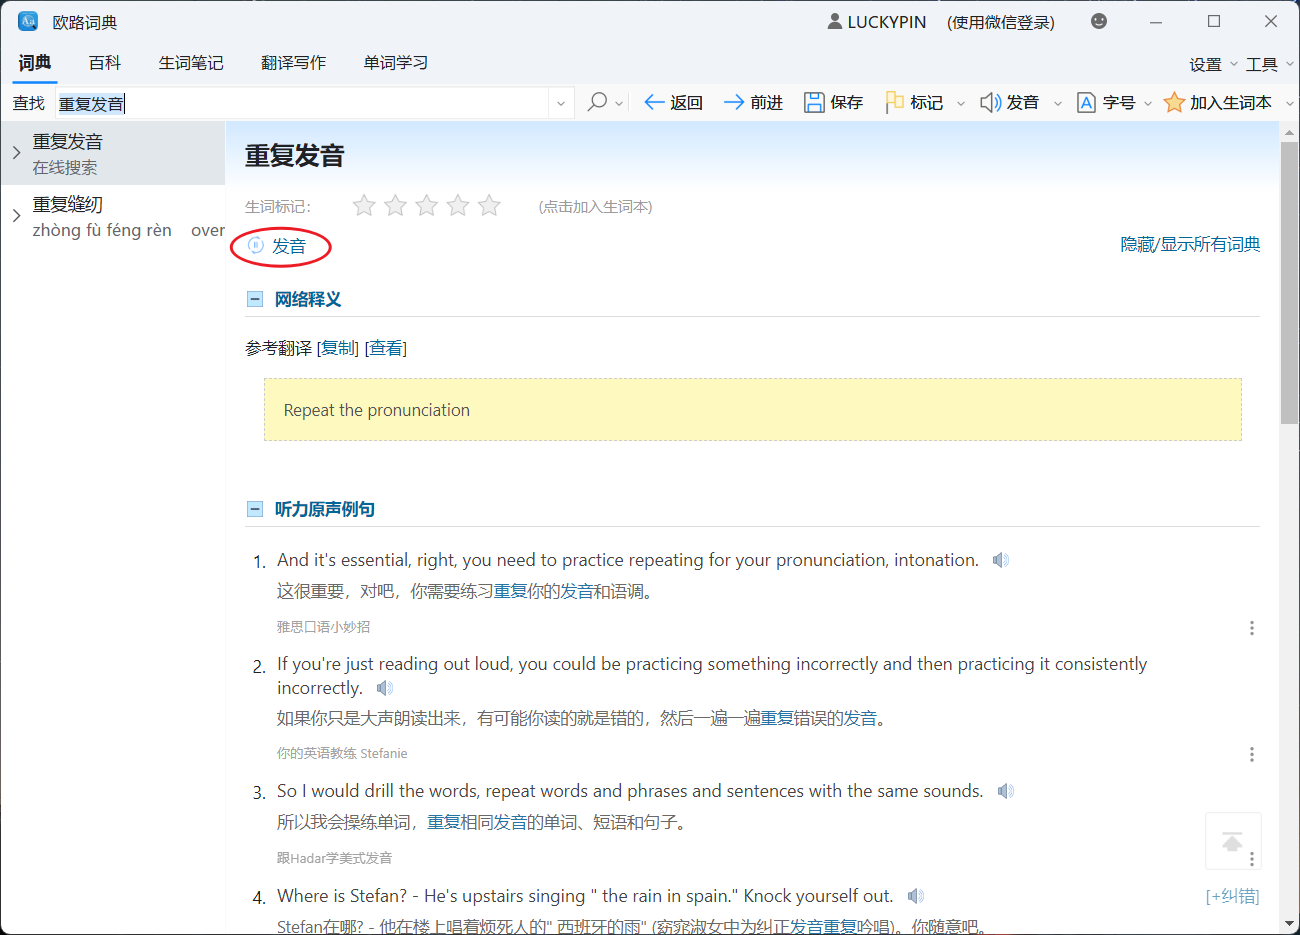Expand the 重复缝纫 list entry chevron

click(16, 215)
